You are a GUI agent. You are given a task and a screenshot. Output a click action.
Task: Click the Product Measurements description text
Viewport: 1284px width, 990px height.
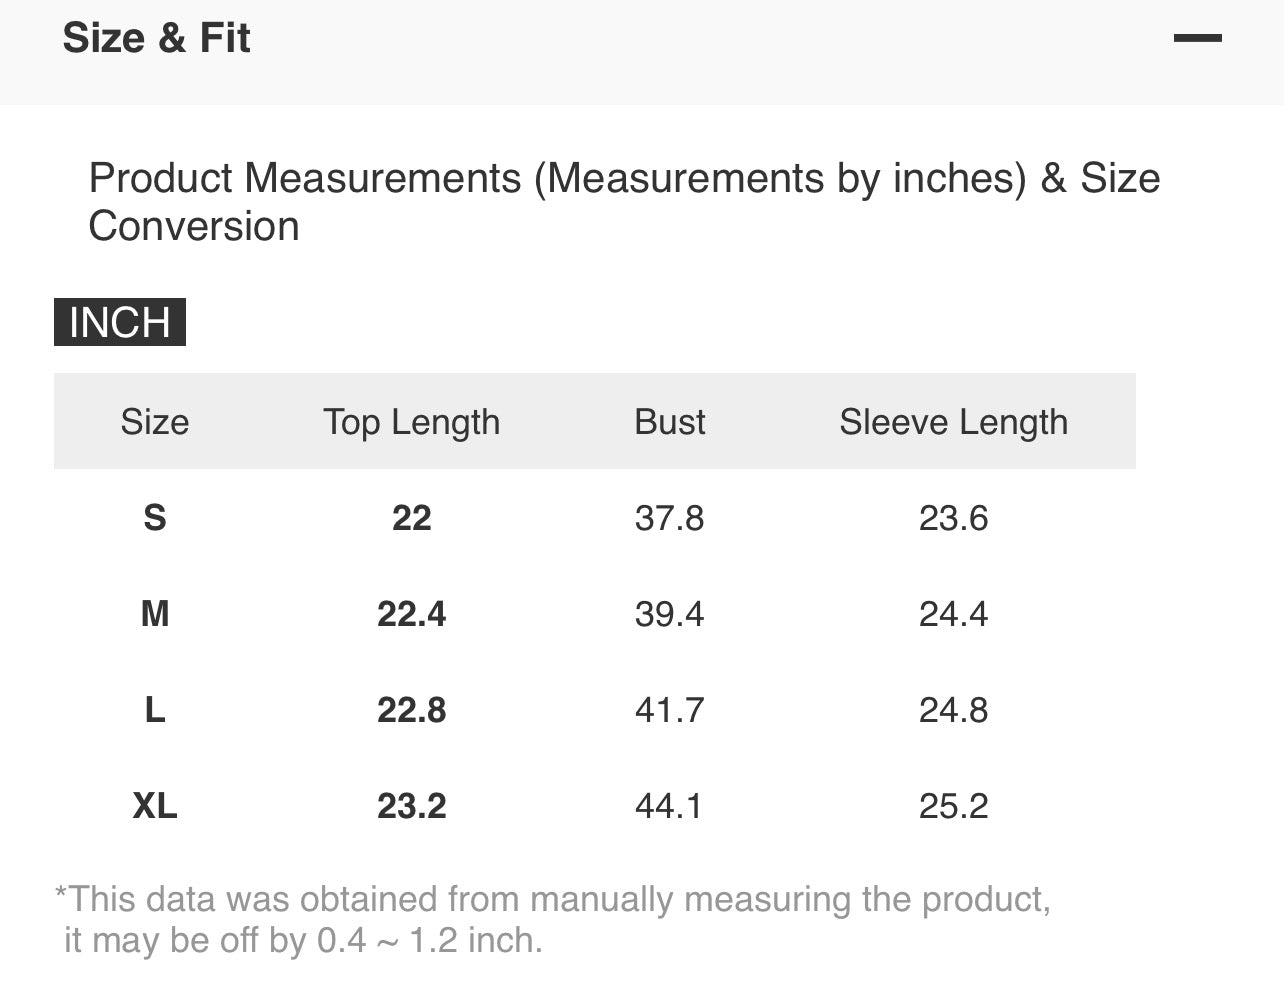click(x=624, y=202)
